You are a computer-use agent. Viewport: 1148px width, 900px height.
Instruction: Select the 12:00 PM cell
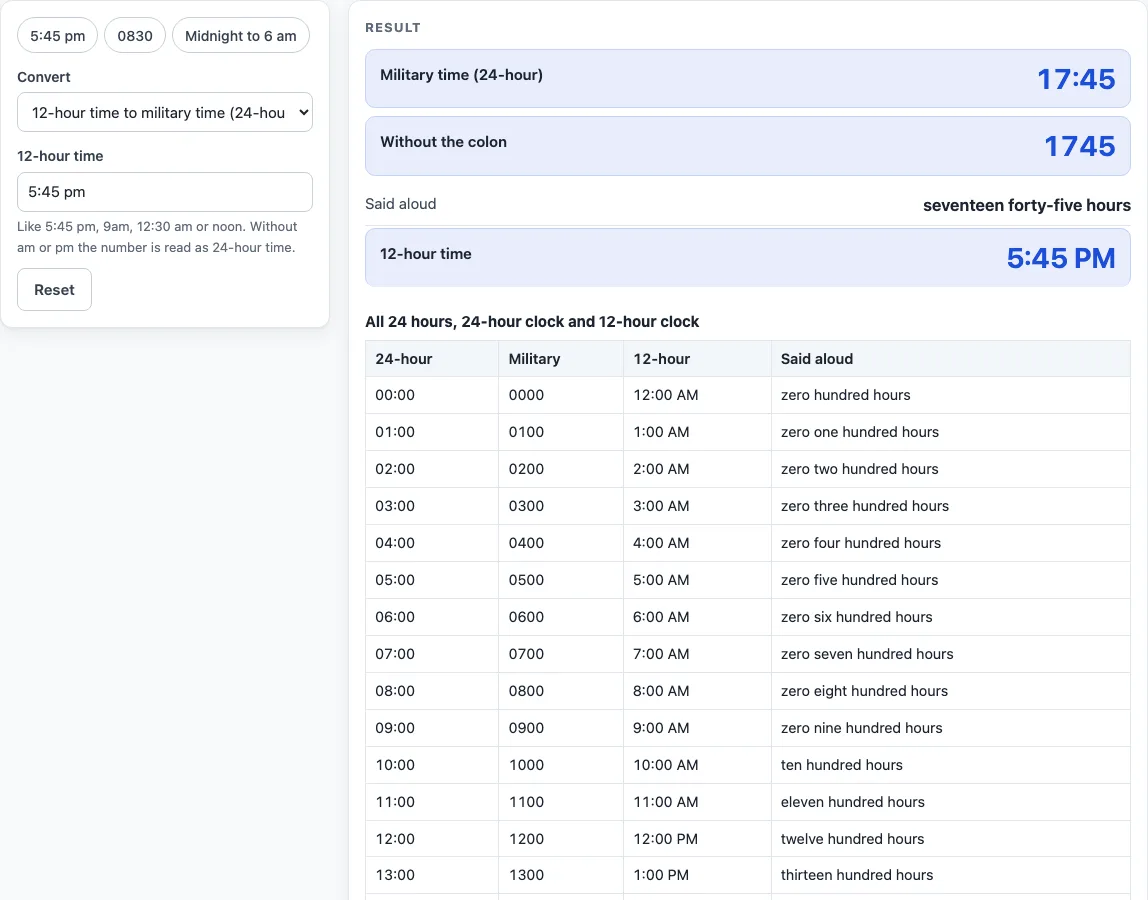click(697, 839)
